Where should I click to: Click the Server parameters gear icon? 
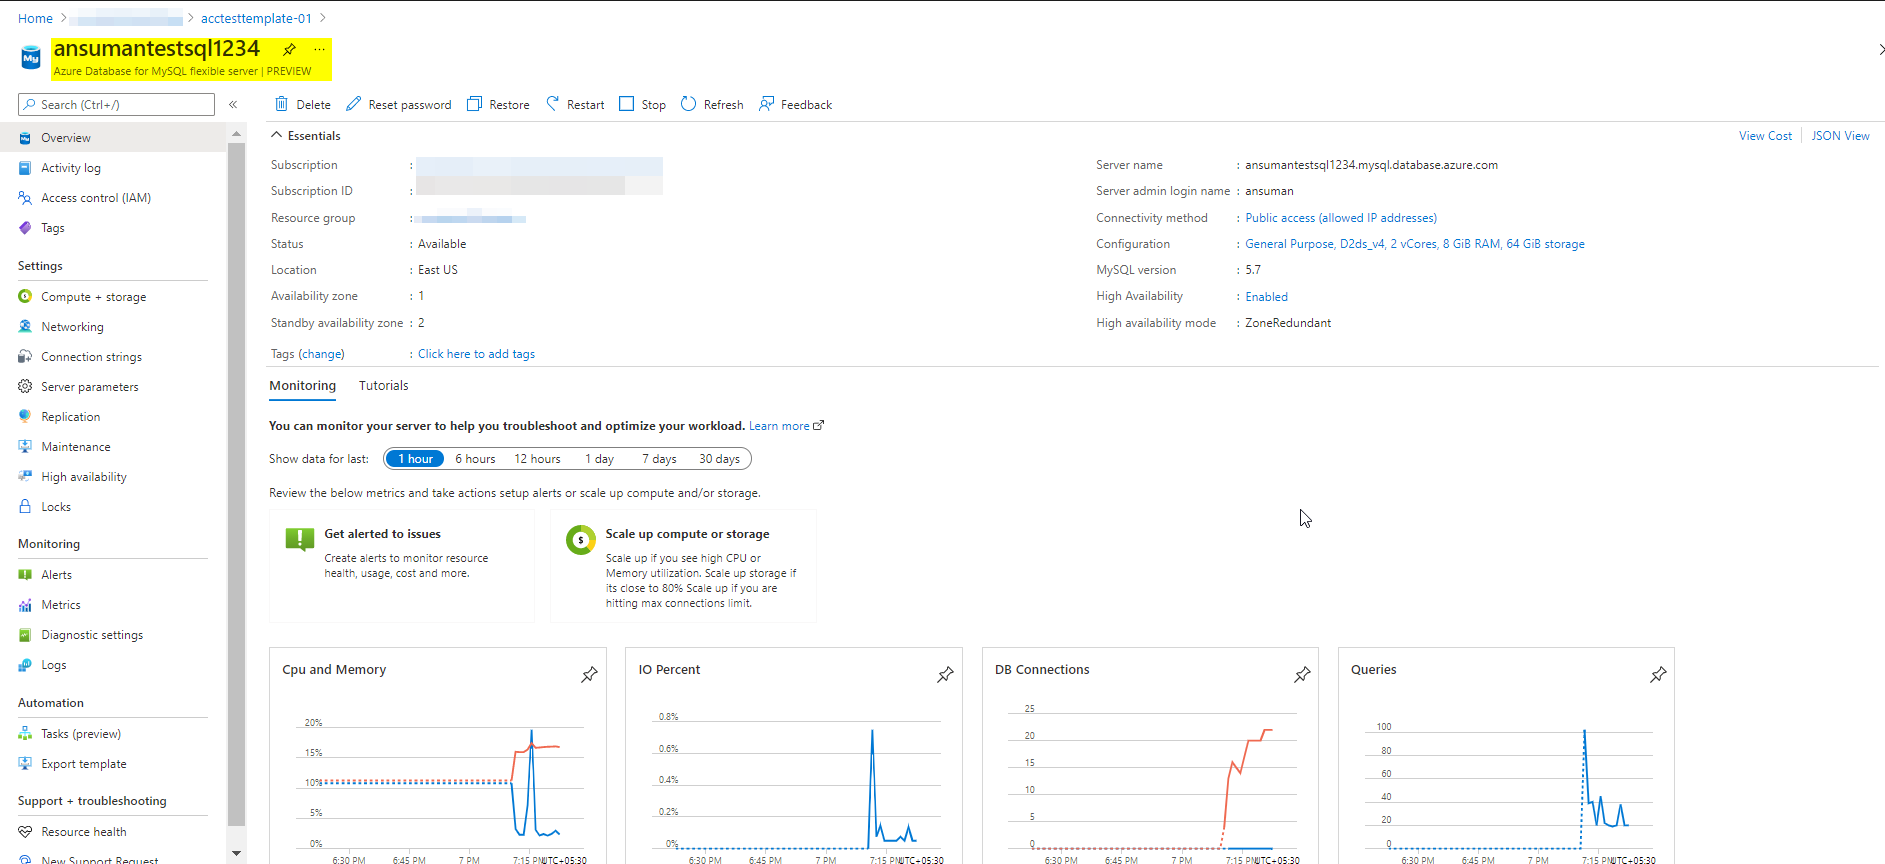(25, 387)
